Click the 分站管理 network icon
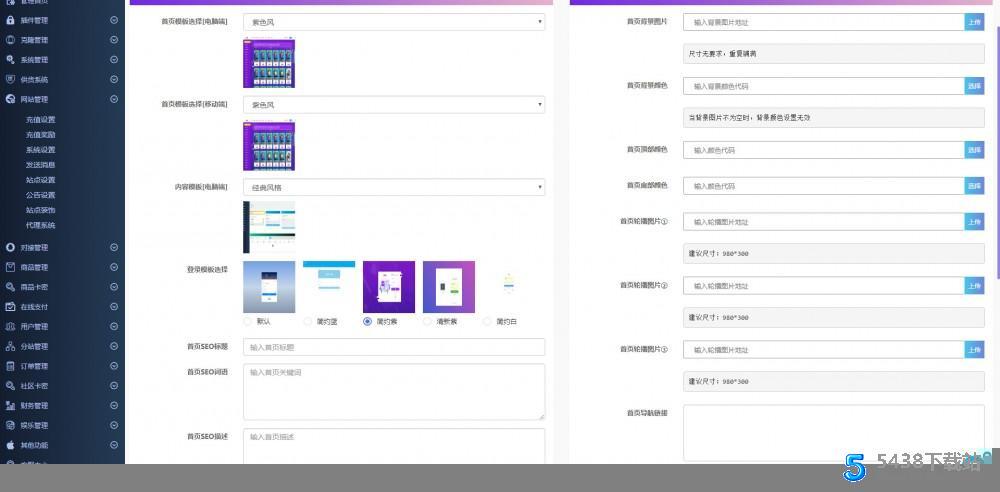 pyautogui.click(x=10, y=347)
